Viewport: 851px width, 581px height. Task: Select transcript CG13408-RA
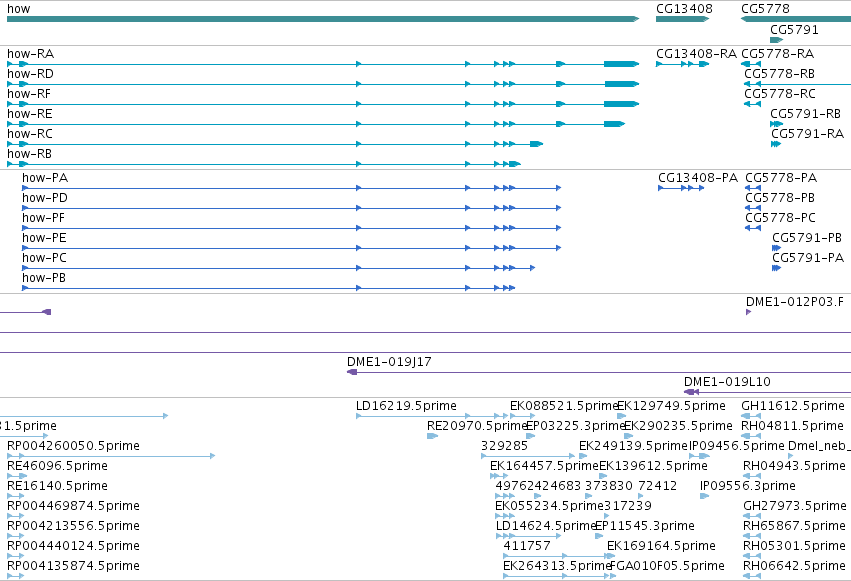pyautogui.click(x=696, y=54)
